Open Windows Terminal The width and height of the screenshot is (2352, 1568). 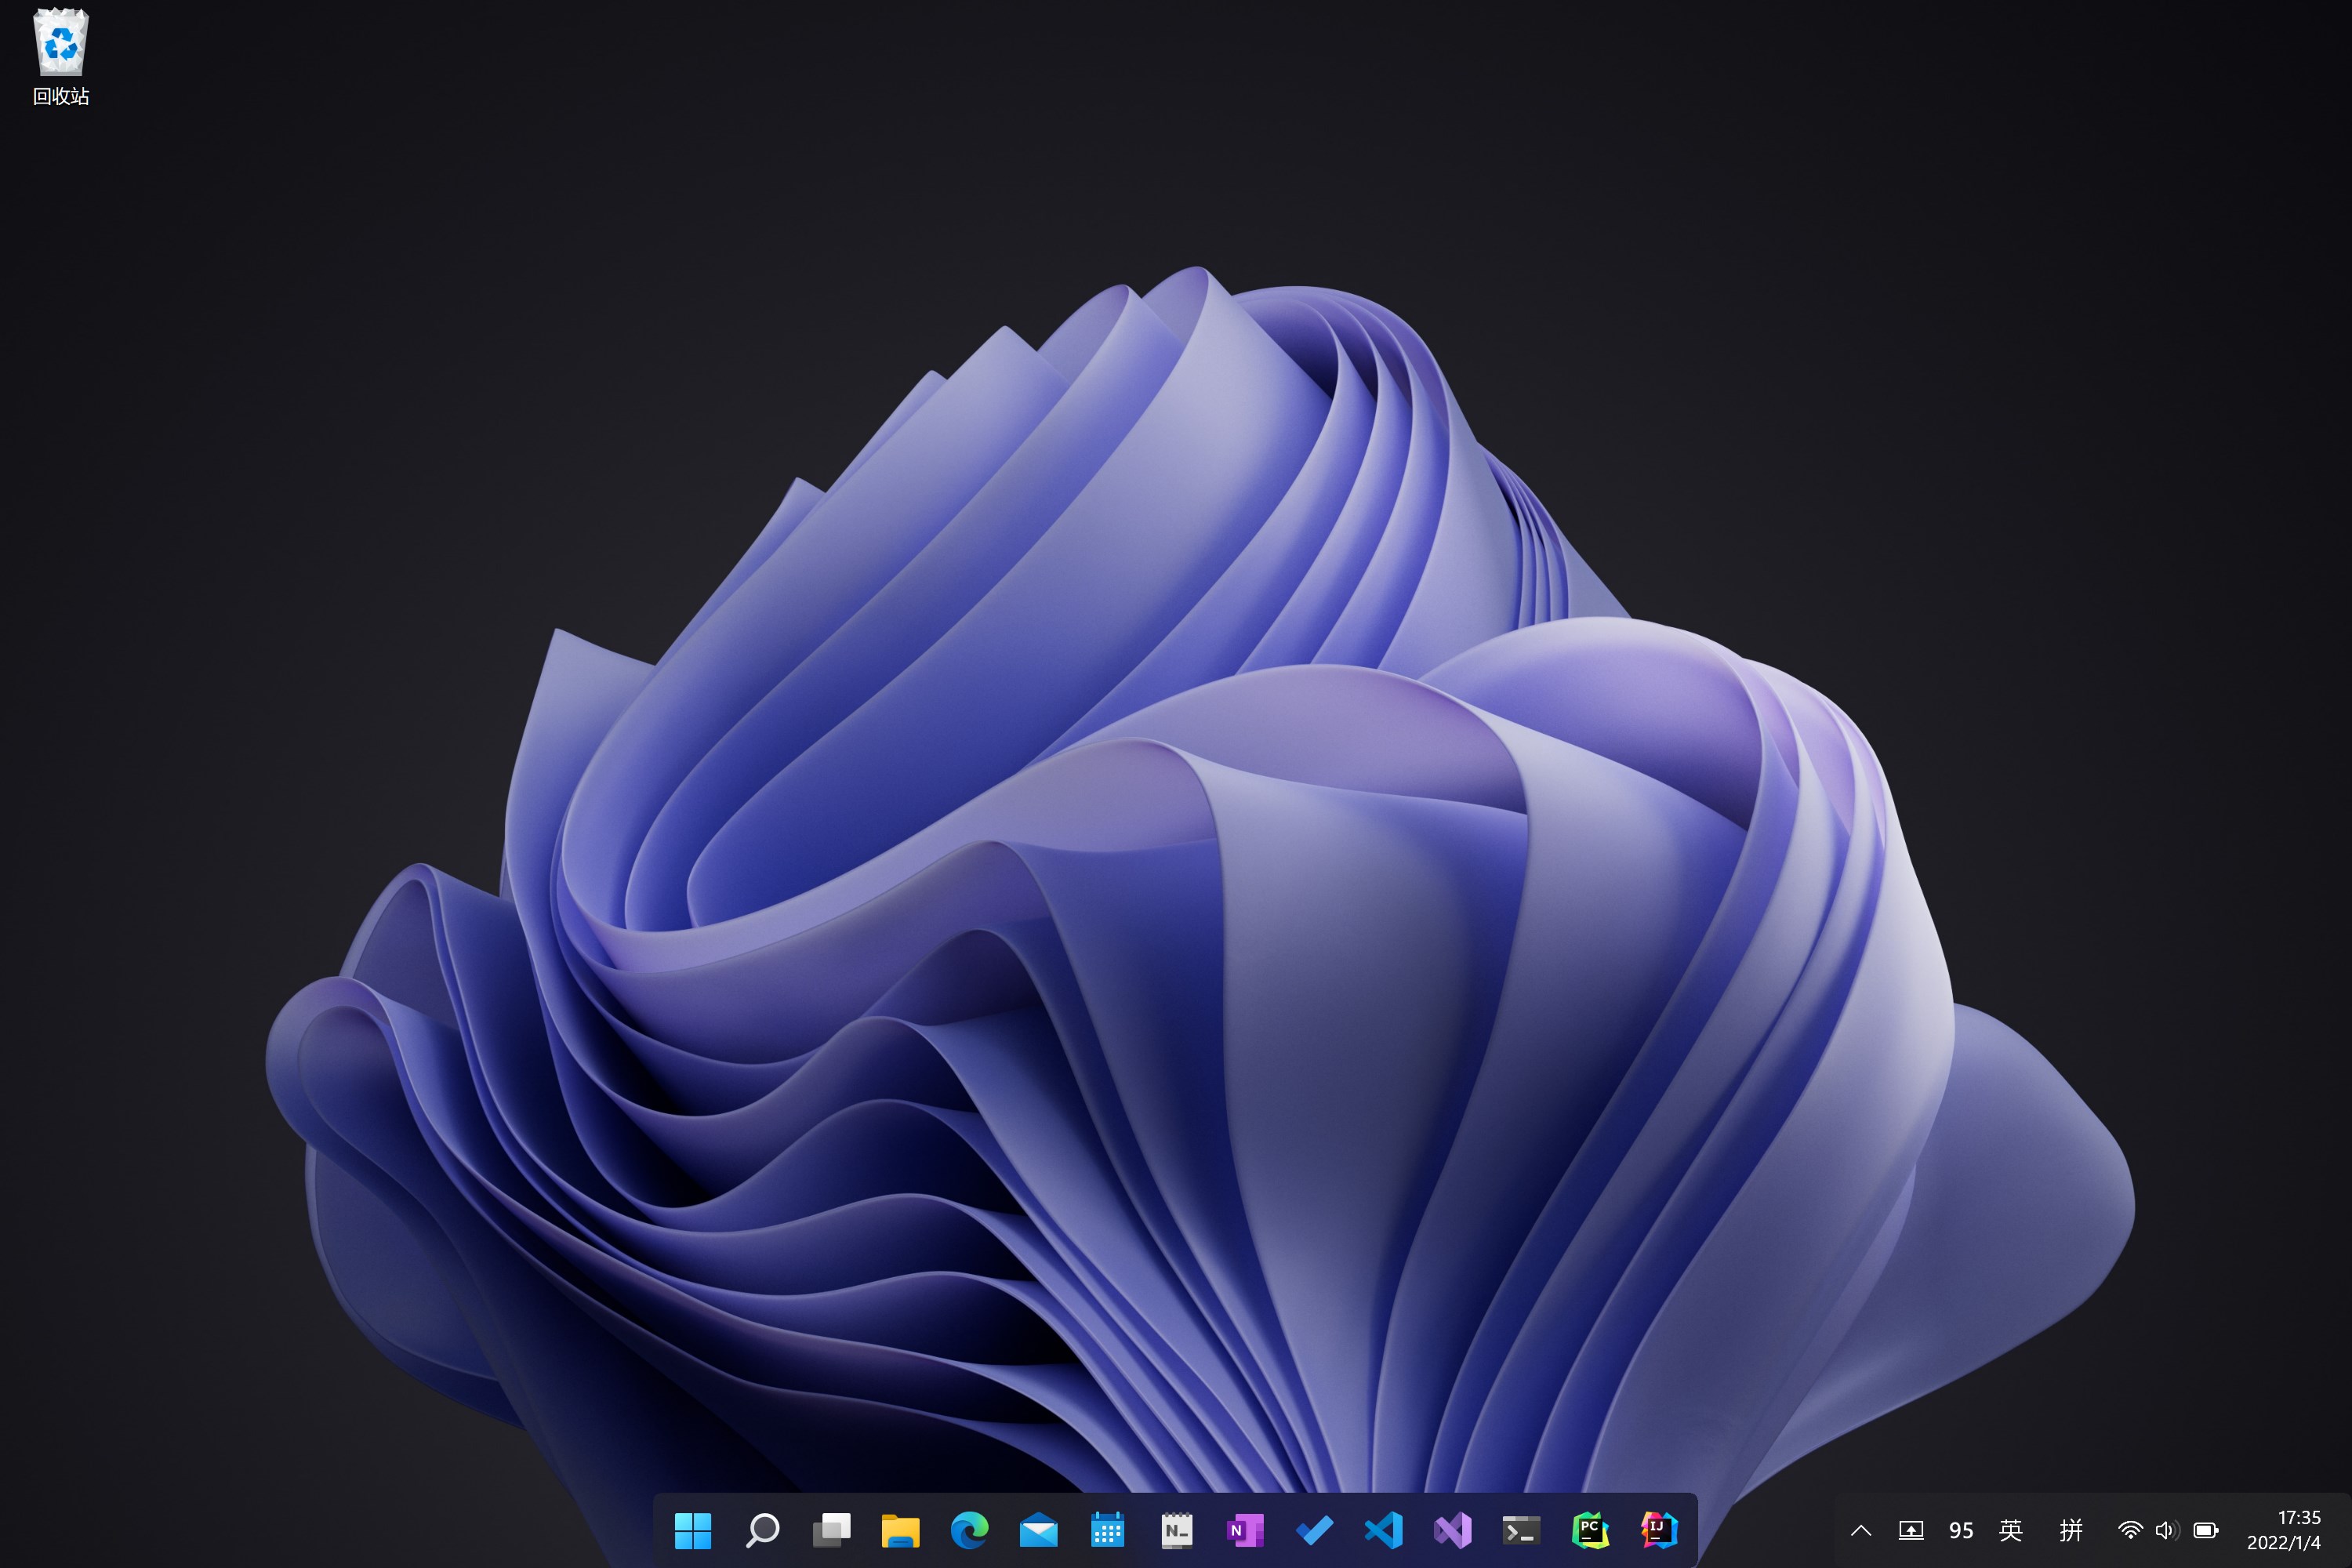[1521, 1529]
